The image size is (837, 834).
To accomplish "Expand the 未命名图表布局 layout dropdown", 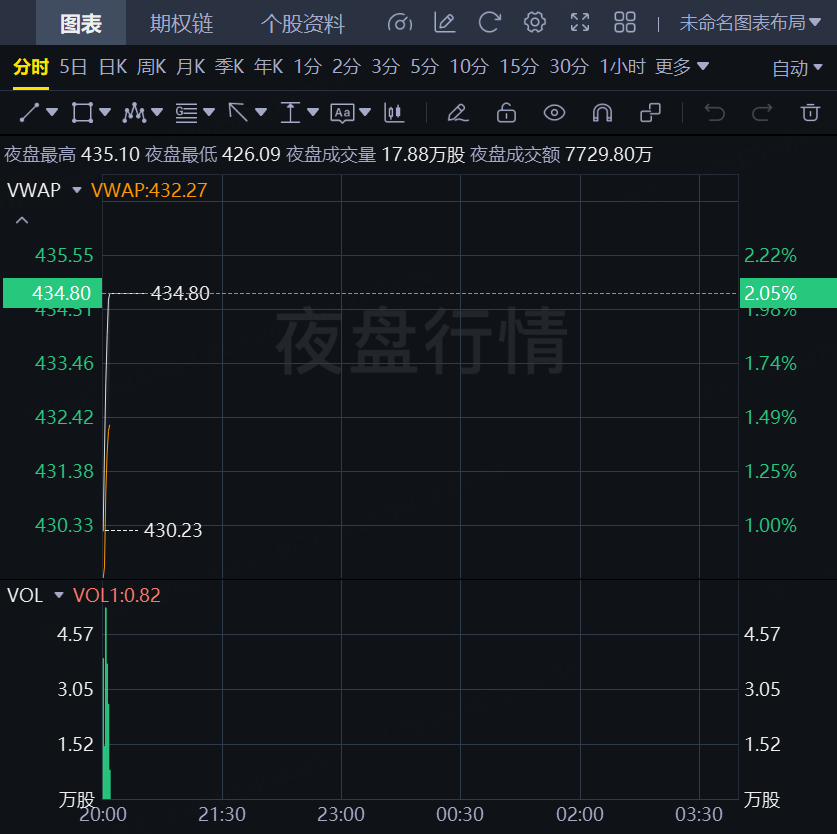I will (x=749, y=23).
